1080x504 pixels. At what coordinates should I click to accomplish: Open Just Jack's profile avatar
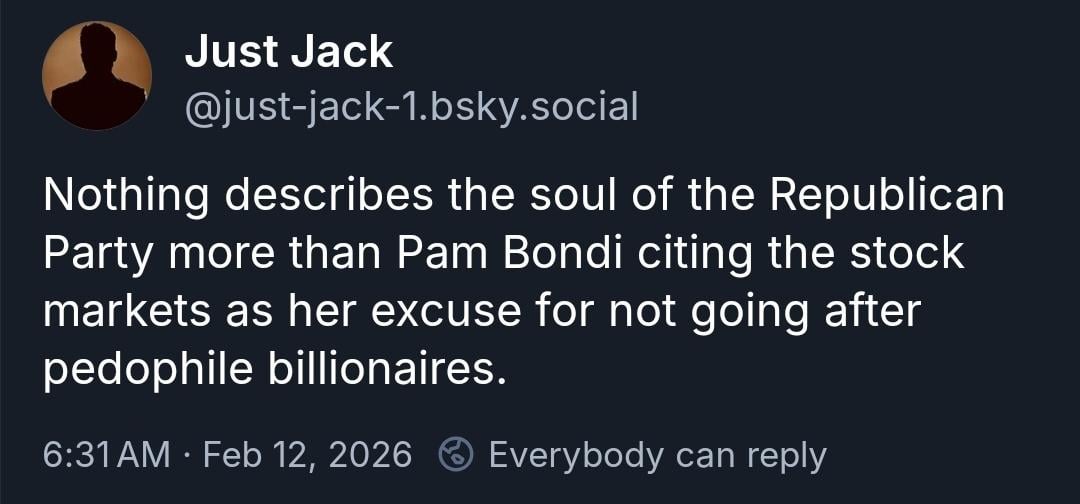[x=96, y=76]
